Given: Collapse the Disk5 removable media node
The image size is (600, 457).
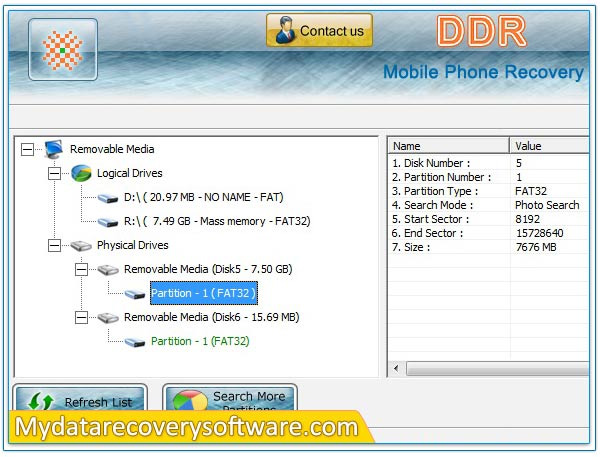Looking at the screenshot, I should pyautogui.click(x=81, y=269).
